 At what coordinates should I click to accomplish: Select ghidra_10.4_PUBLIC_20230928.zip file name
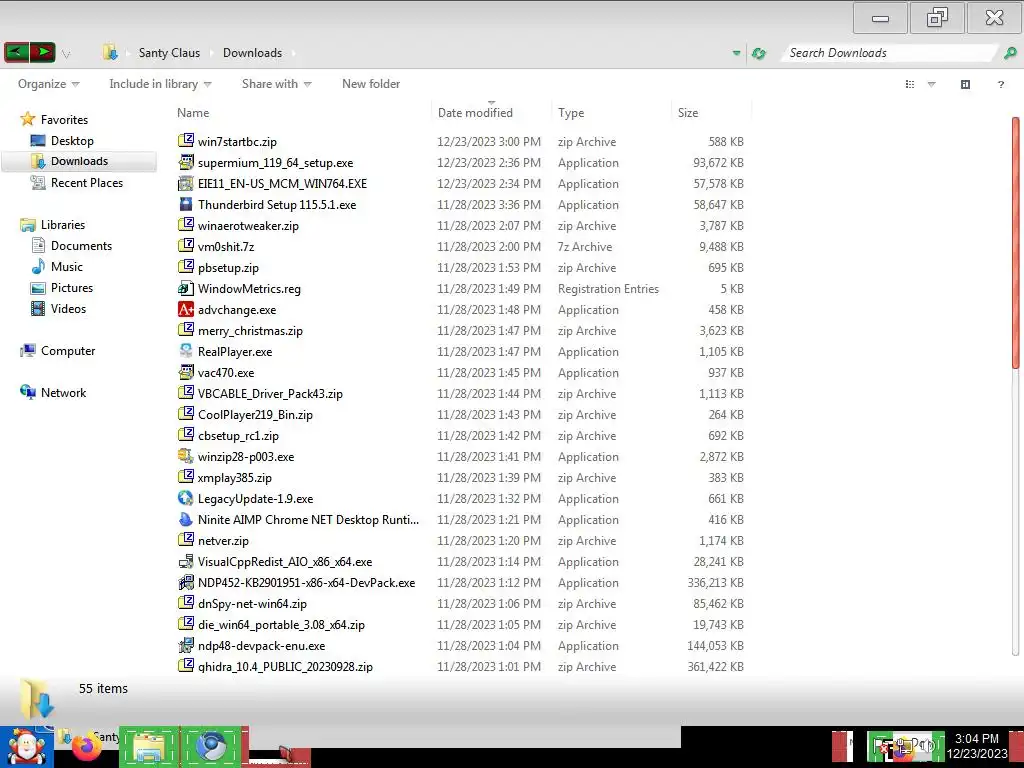[285, 667]
